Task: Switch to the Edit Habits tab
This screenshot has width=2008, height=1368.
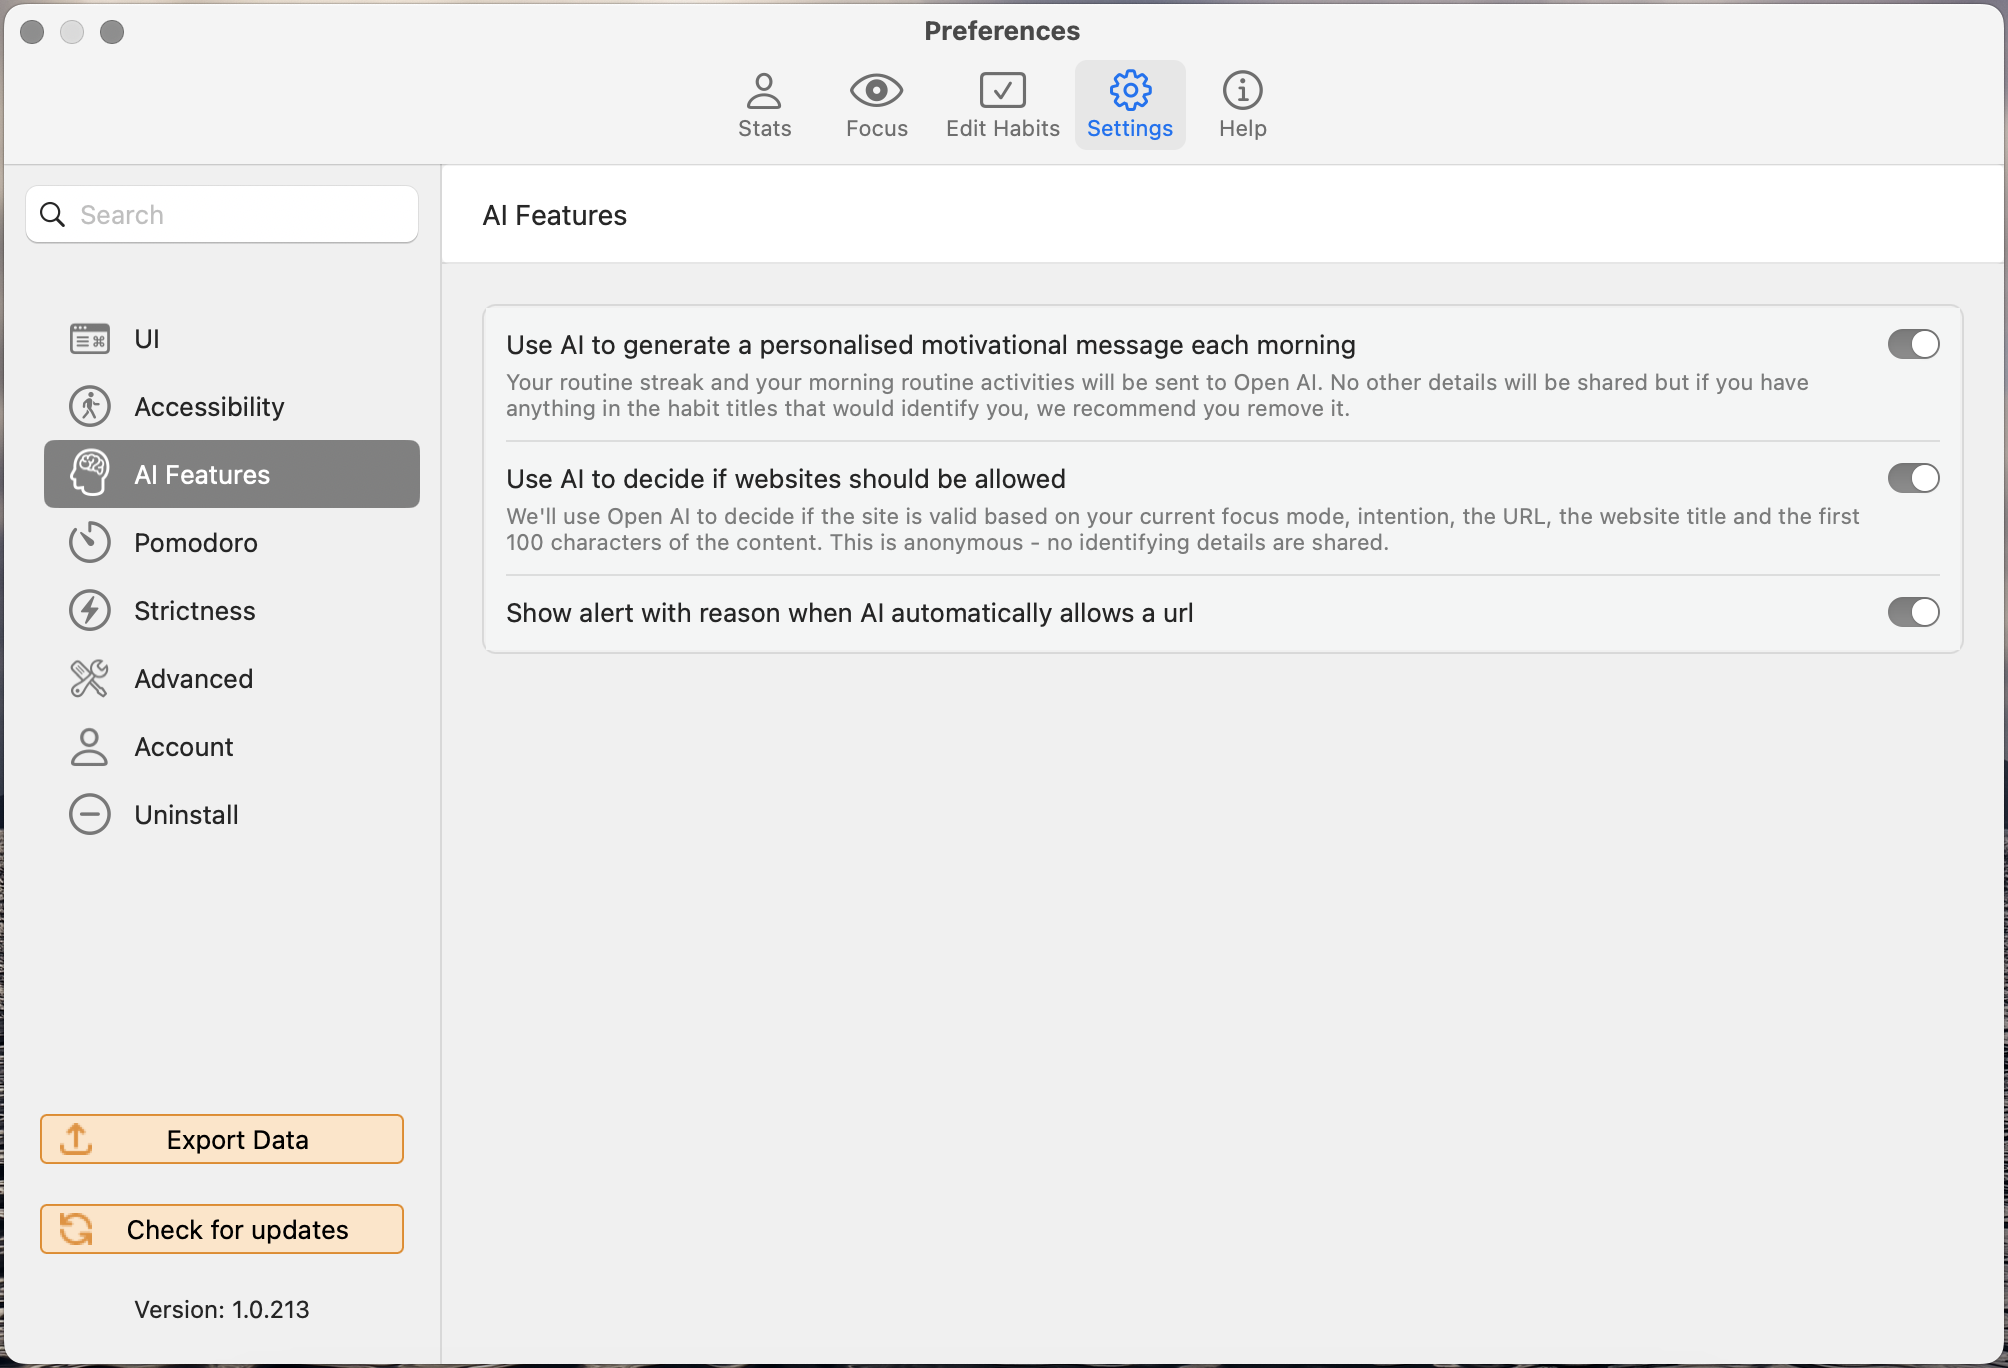Action: 1002,105
